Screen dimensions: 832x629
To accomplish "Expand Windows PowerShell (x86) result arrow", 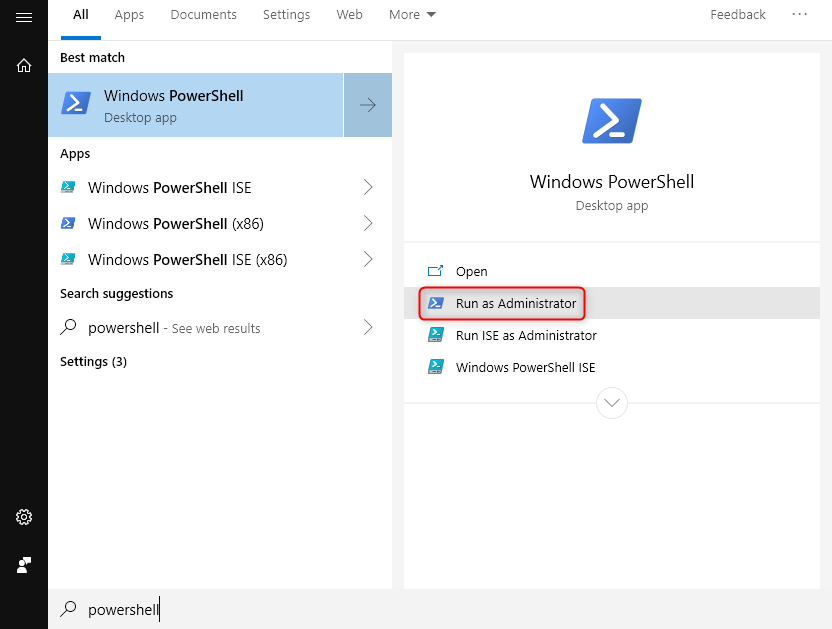I will click(x=368, y=223).
